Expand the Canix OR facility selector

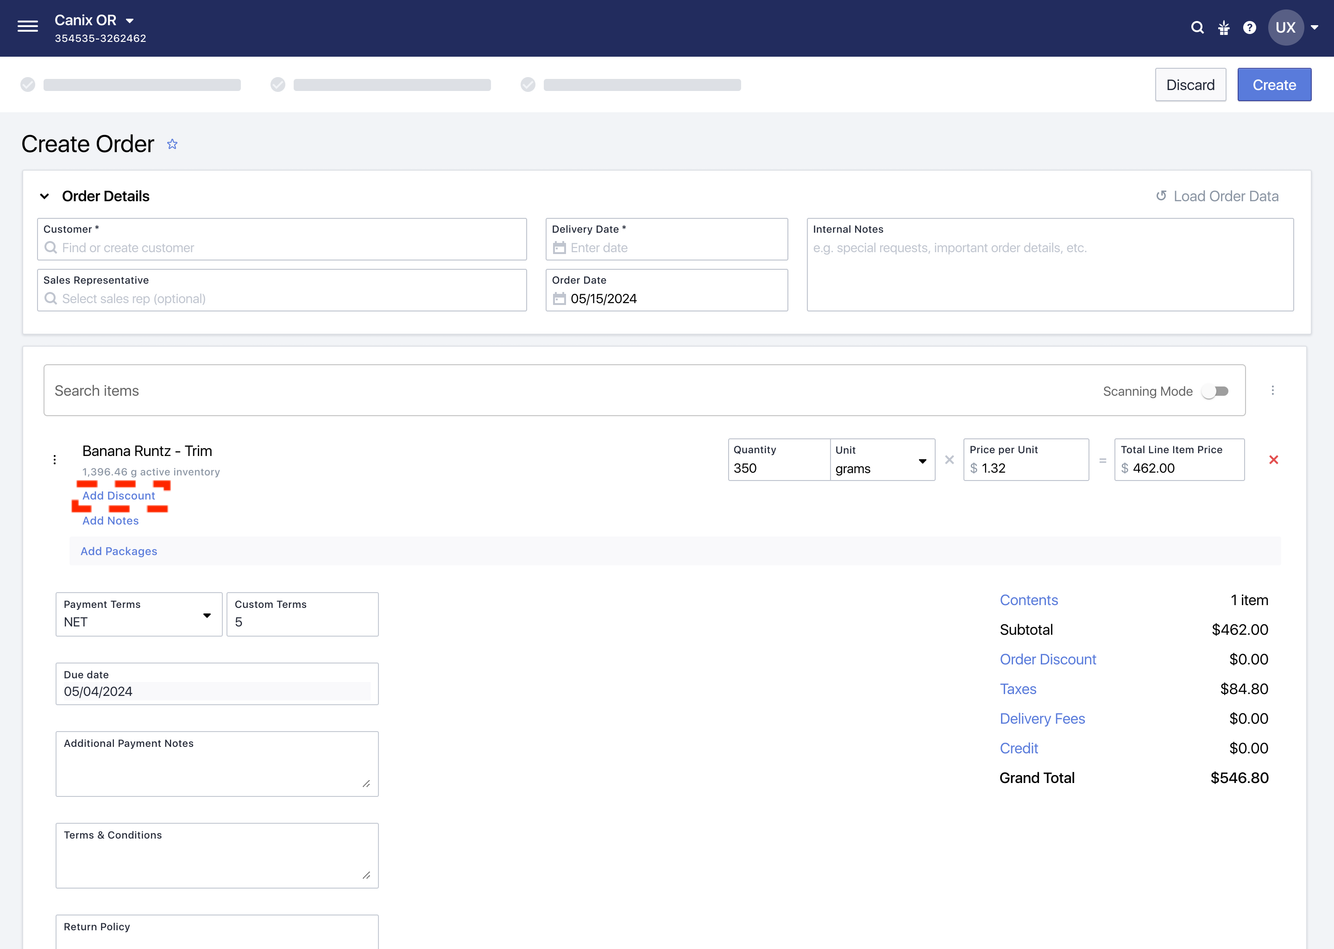(x=130, y=20)
